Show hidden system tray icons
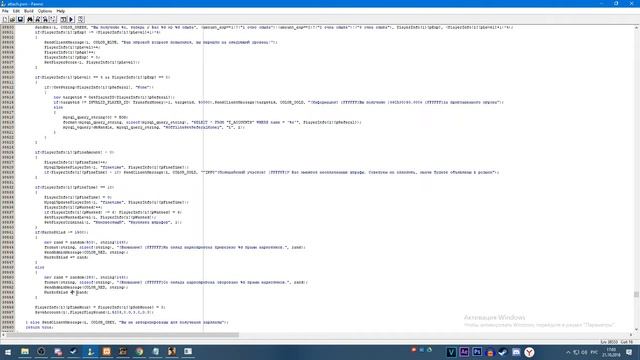Viewport: 640px width, 360px height. (568, 352)
